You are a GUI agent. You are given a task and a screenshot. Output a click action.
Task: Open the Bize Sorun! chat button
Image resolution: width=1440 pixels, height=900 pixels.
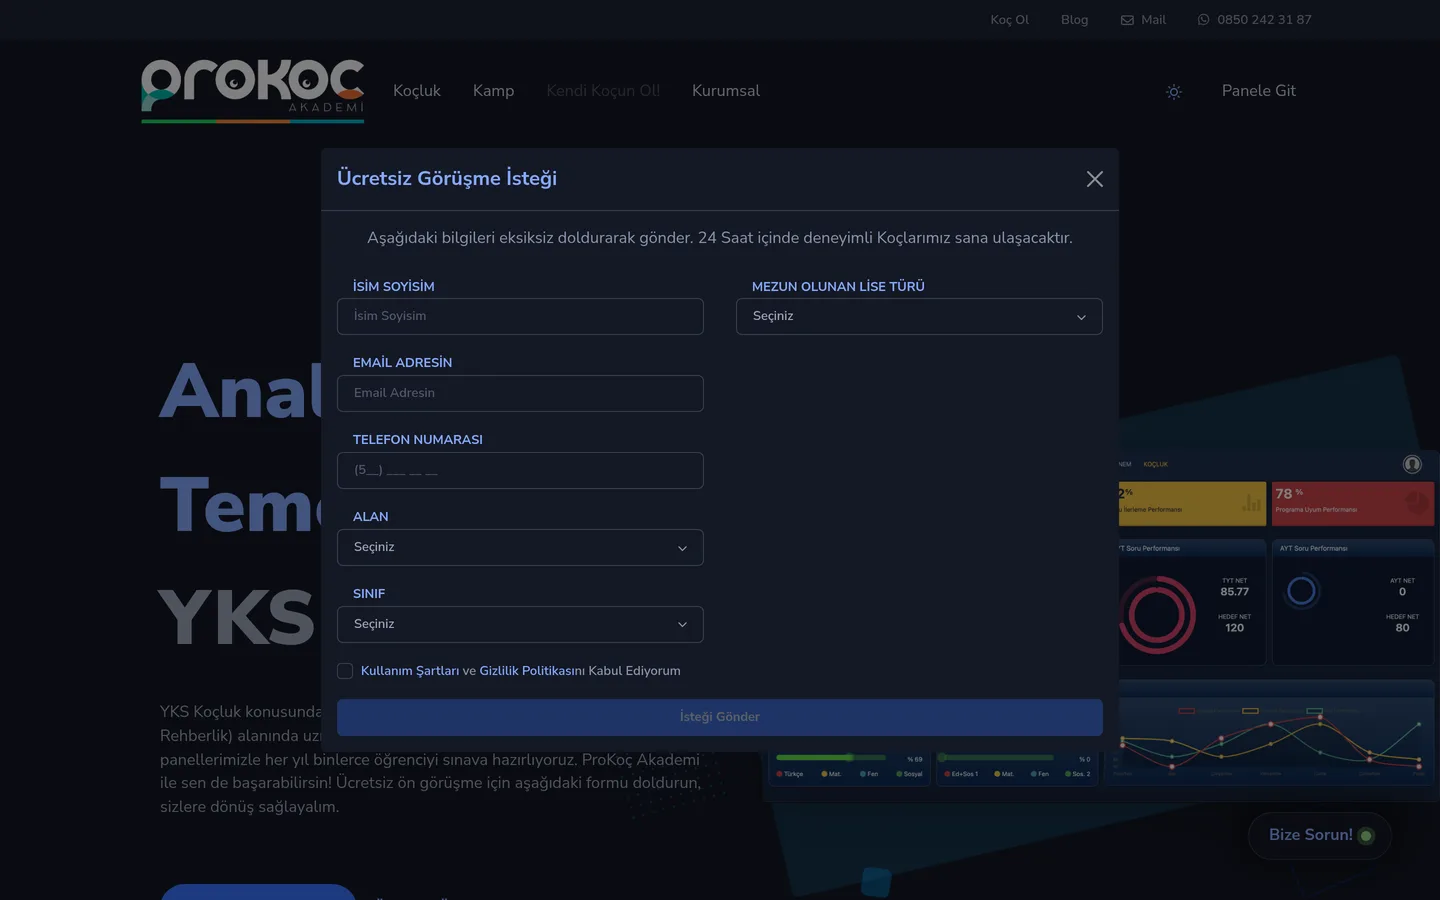1320,835
